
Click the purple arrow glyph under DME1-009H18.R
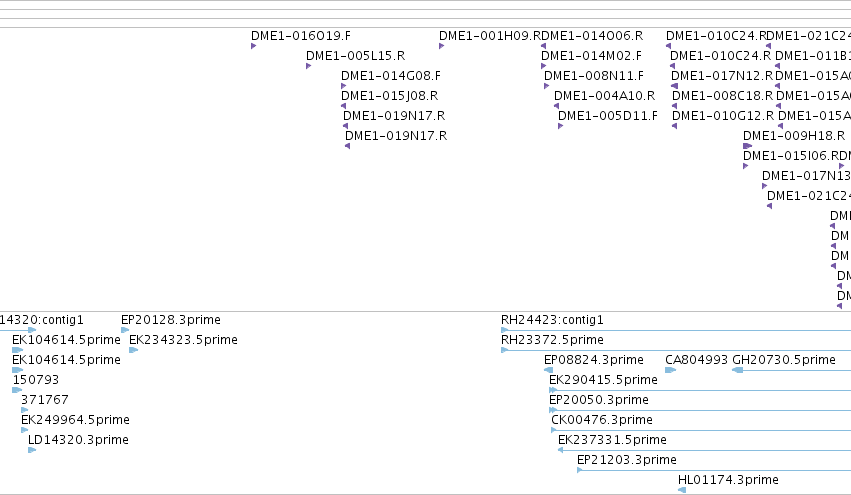coord(747,146)
